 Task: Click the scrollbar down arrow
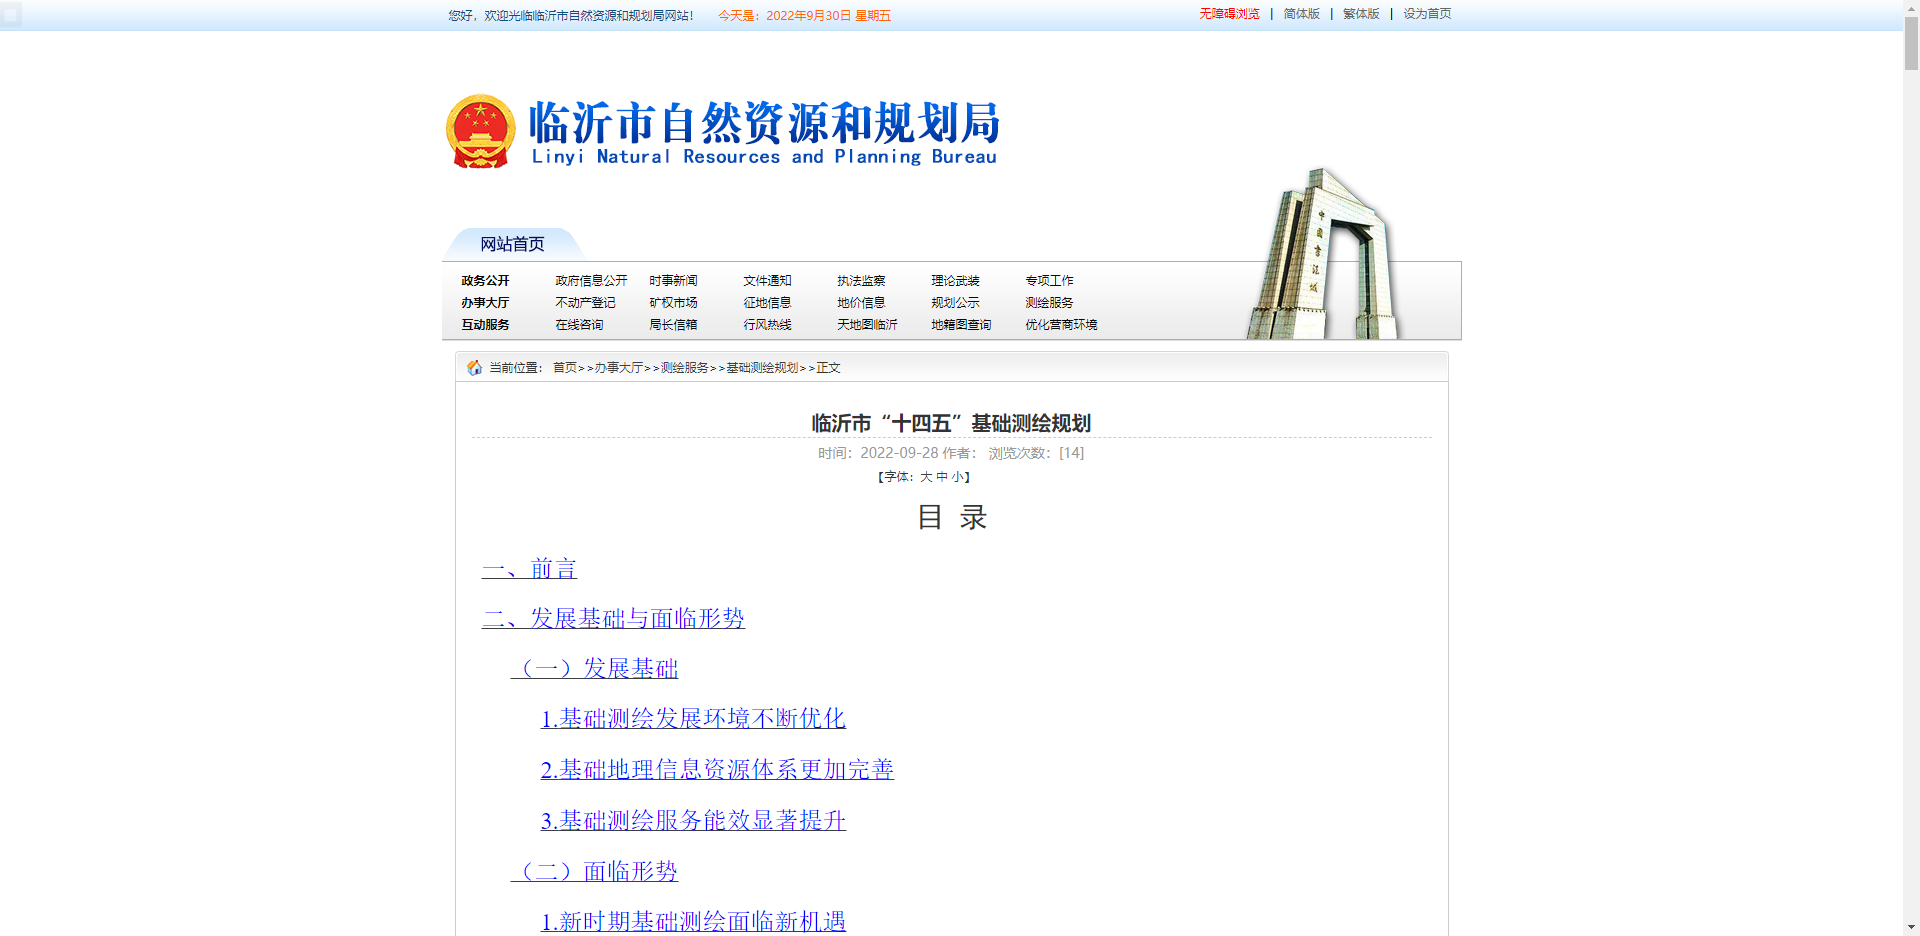coord(1913,926)
